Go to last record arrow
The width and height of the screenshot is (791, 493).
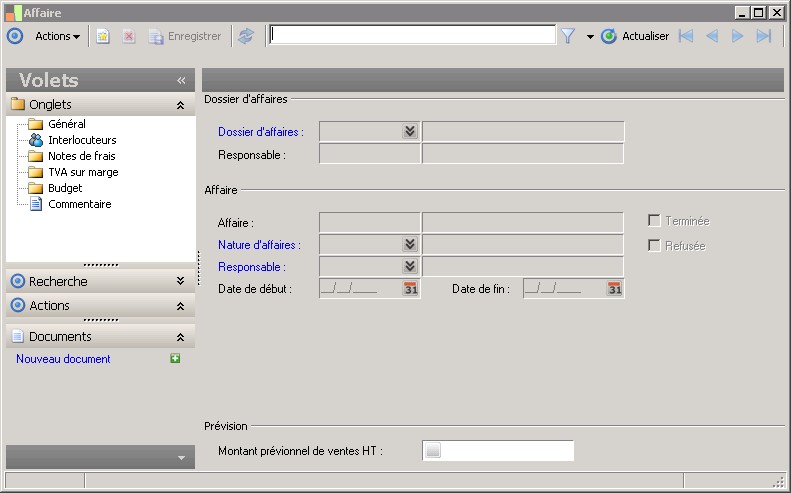[764, 36]
